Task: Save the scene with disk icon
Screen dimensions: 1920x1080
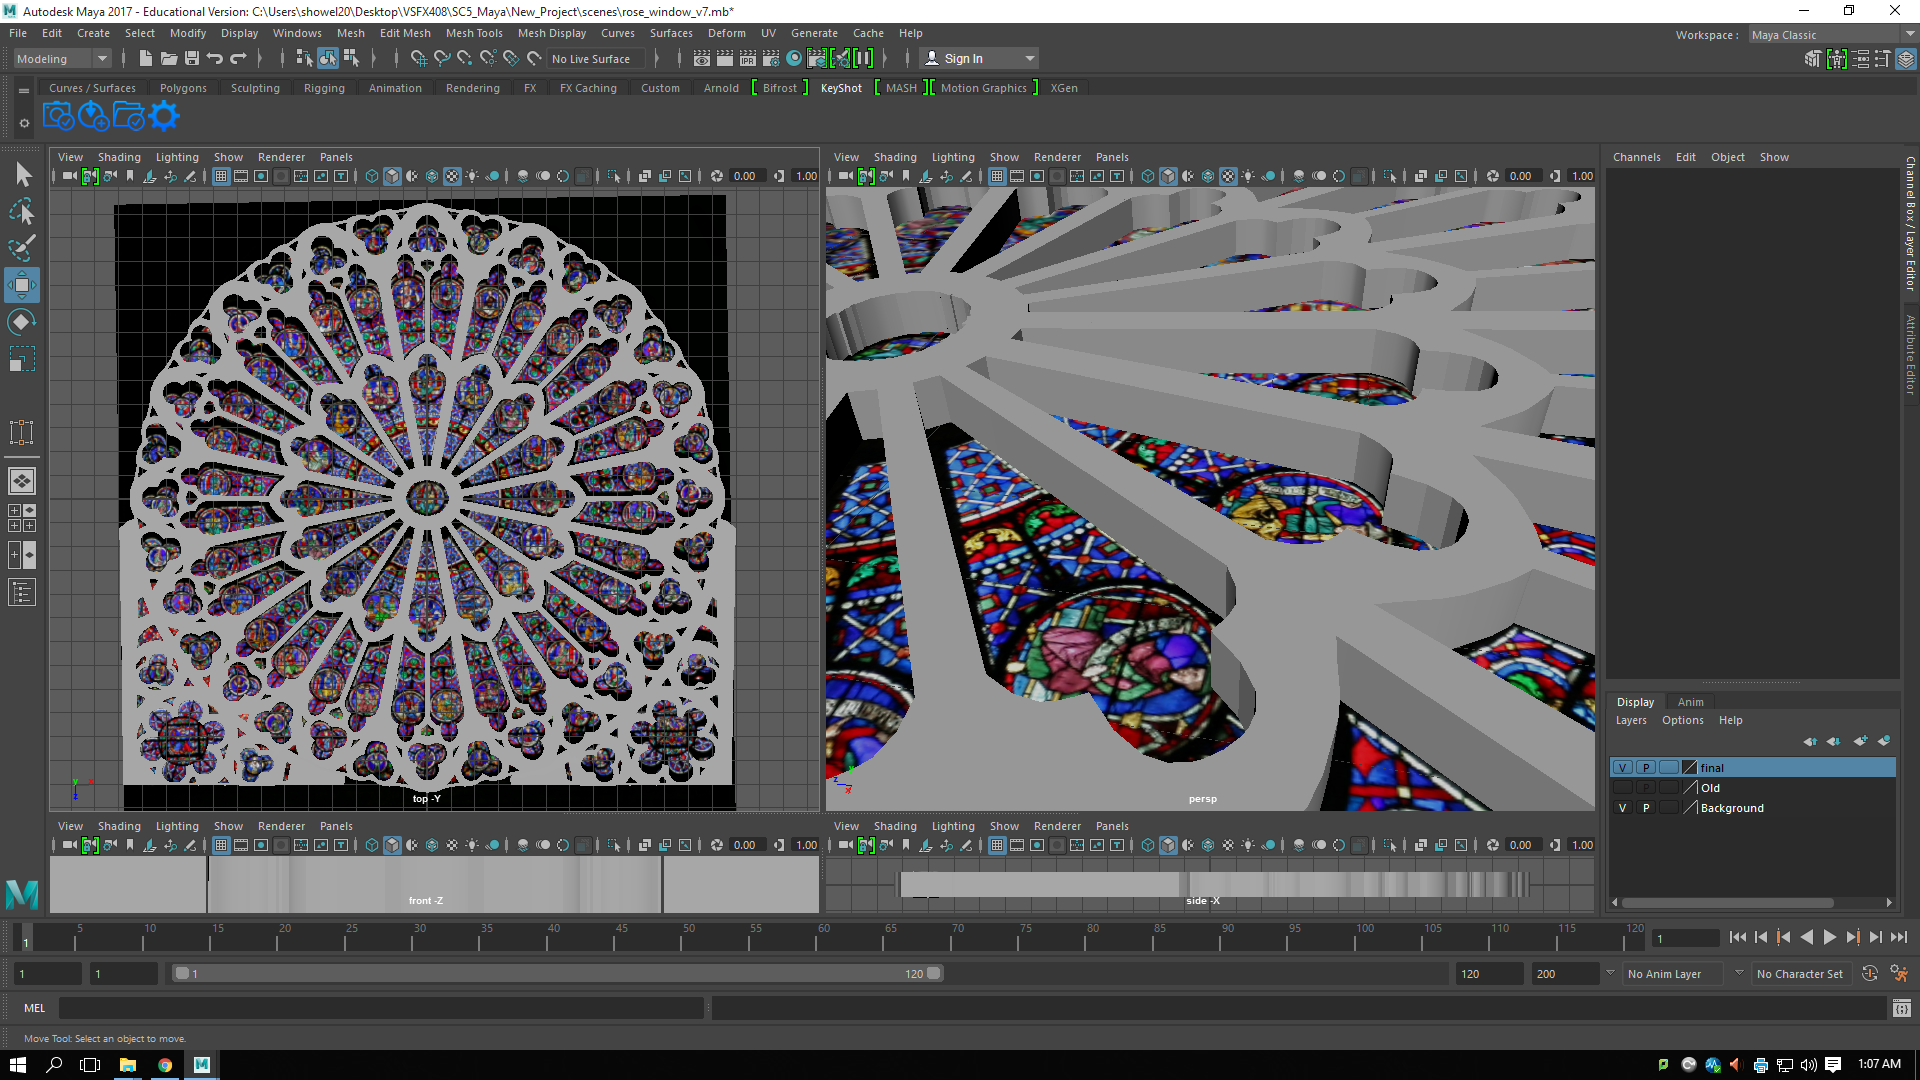Action: point(192,58)
